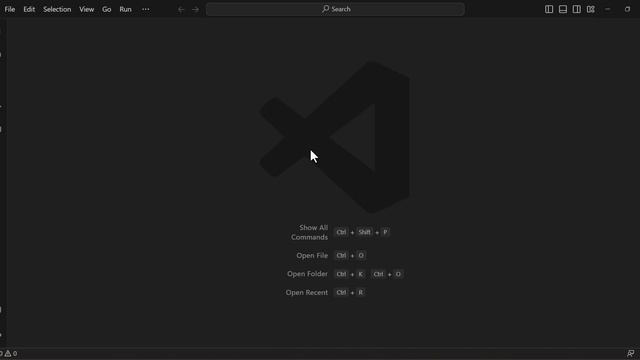Toggle the bottom panel layout icon
Screen dimensions: 640x360
(563, 9)
